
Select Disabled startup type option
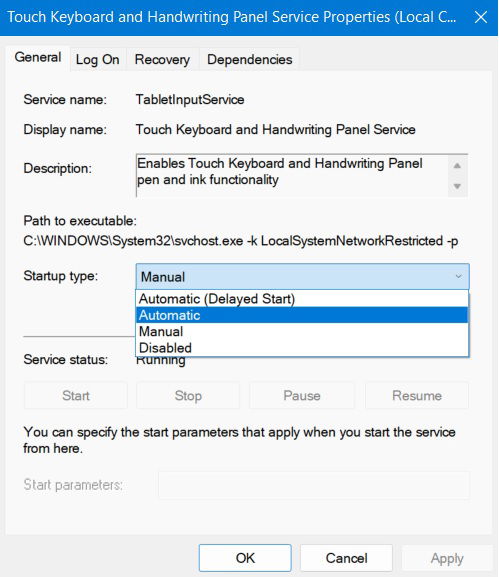pyautogui.click(x=302, y=347)
